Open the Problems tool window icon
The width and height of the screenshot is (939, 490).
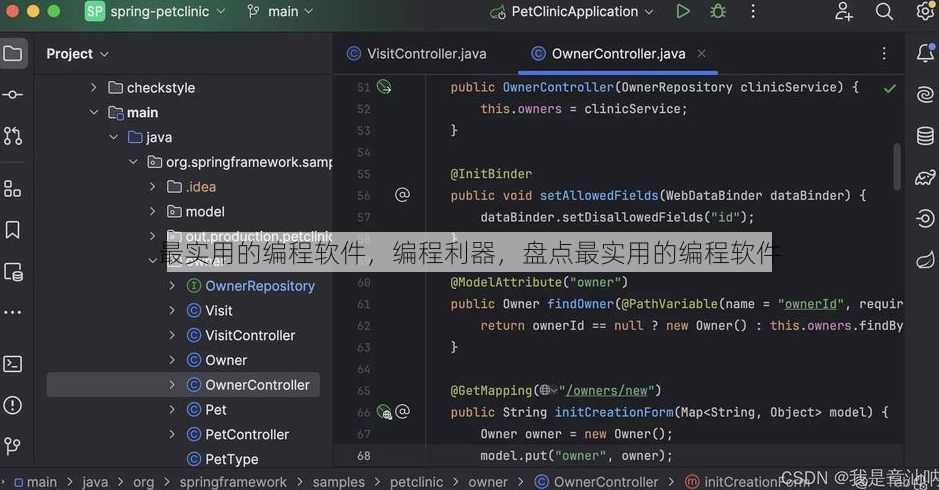[13, 406]
